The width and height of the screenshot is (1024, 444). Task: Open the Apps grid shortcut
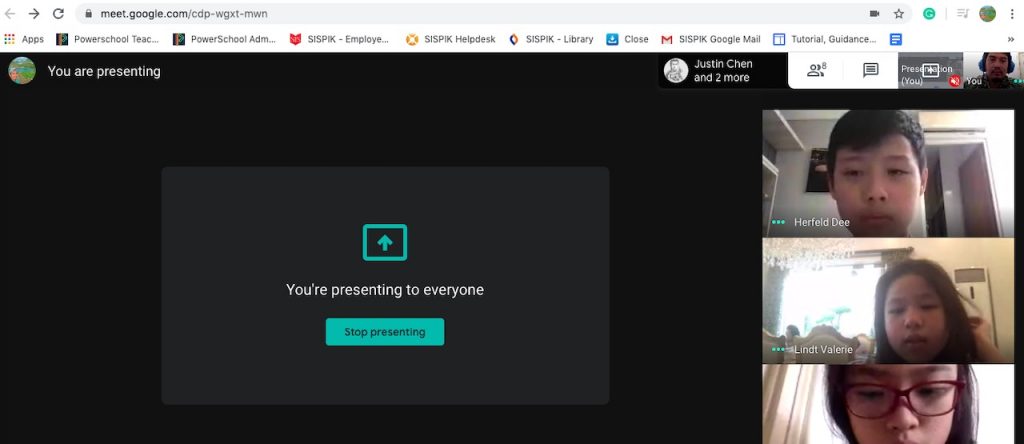point(23,39)
